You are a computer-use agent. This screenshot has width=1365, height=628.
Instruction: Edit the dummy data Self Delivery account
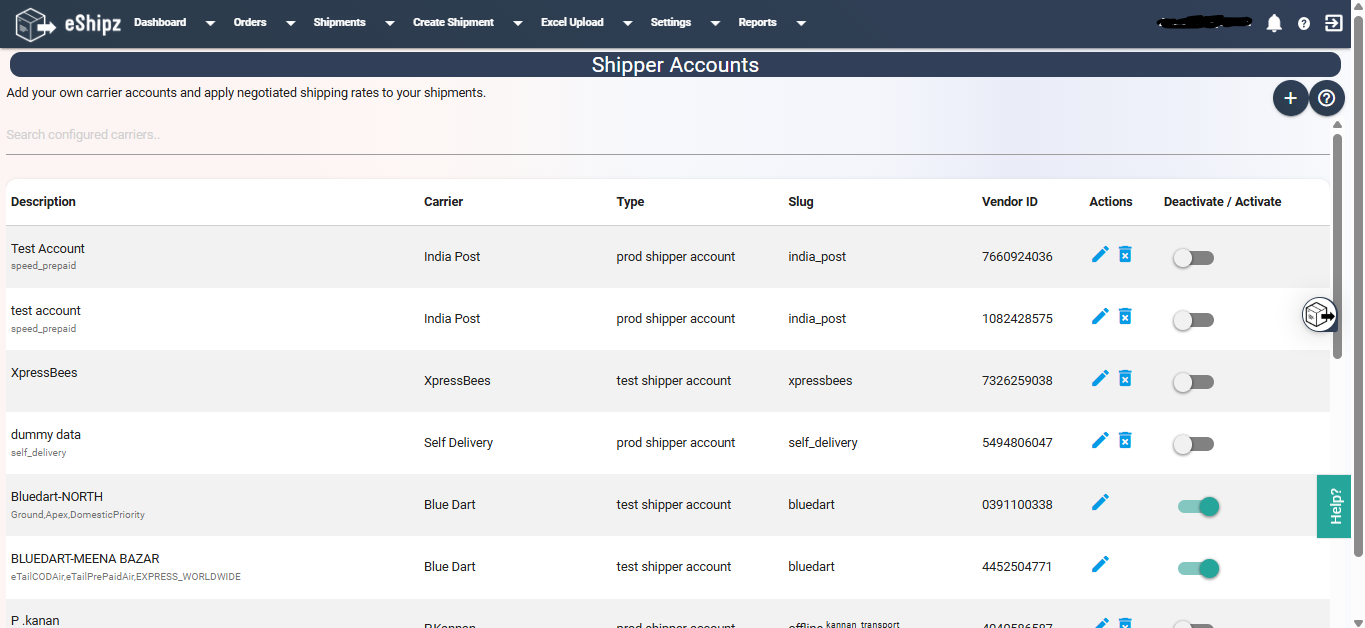coord(1100,440)
